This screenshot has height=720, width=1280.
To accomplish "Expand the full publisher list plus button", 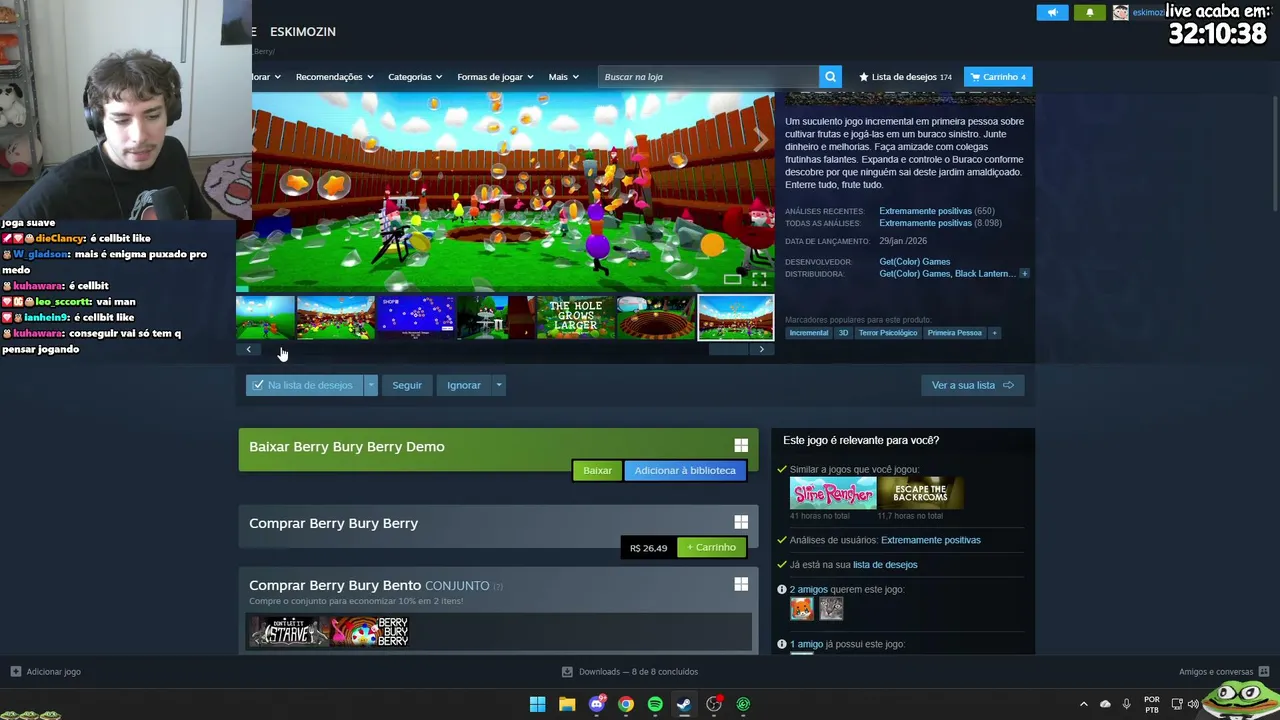I will 1024,274.
